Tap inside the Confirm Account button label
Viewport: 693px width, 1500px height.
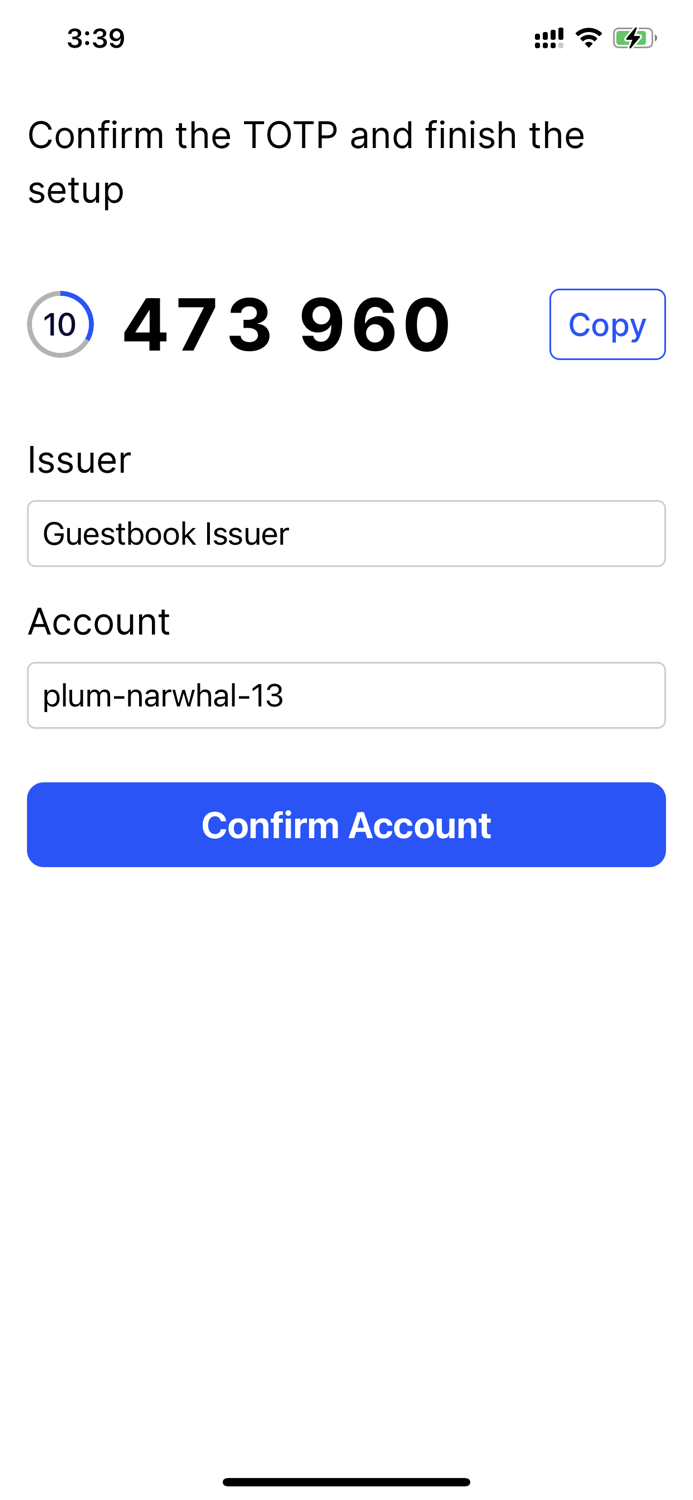click(346, 824)
